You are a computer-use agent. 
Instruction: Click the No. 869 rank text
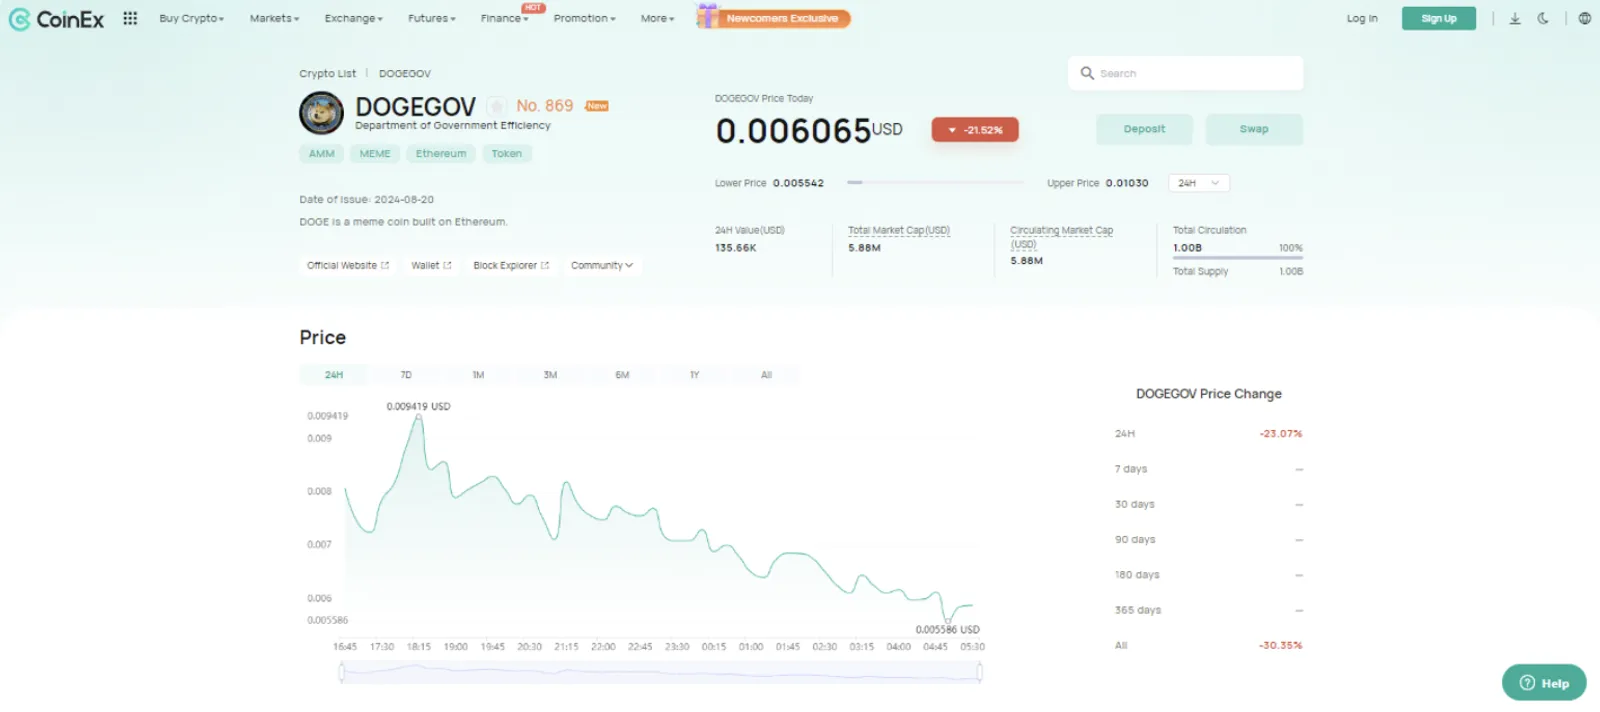click(x=545, y=106)
